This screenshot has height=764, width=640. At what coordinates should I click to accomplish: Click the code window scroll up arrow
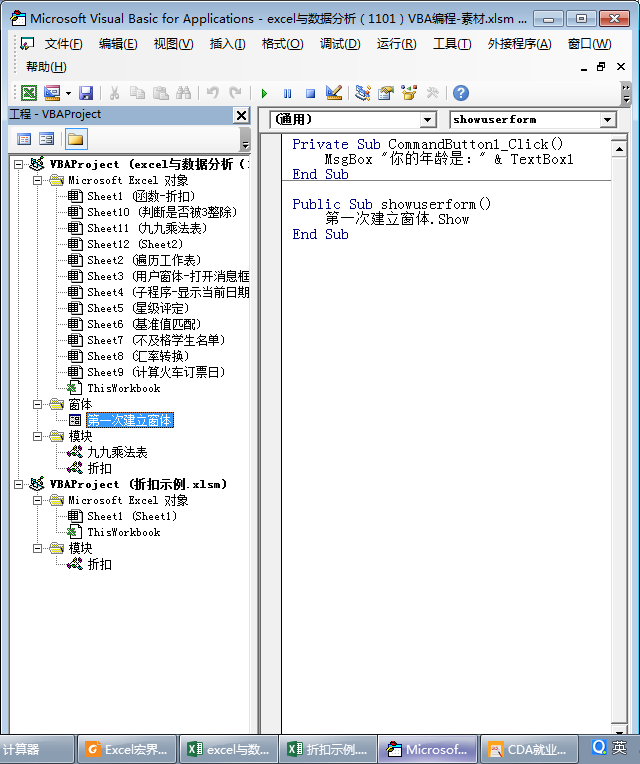619,149
